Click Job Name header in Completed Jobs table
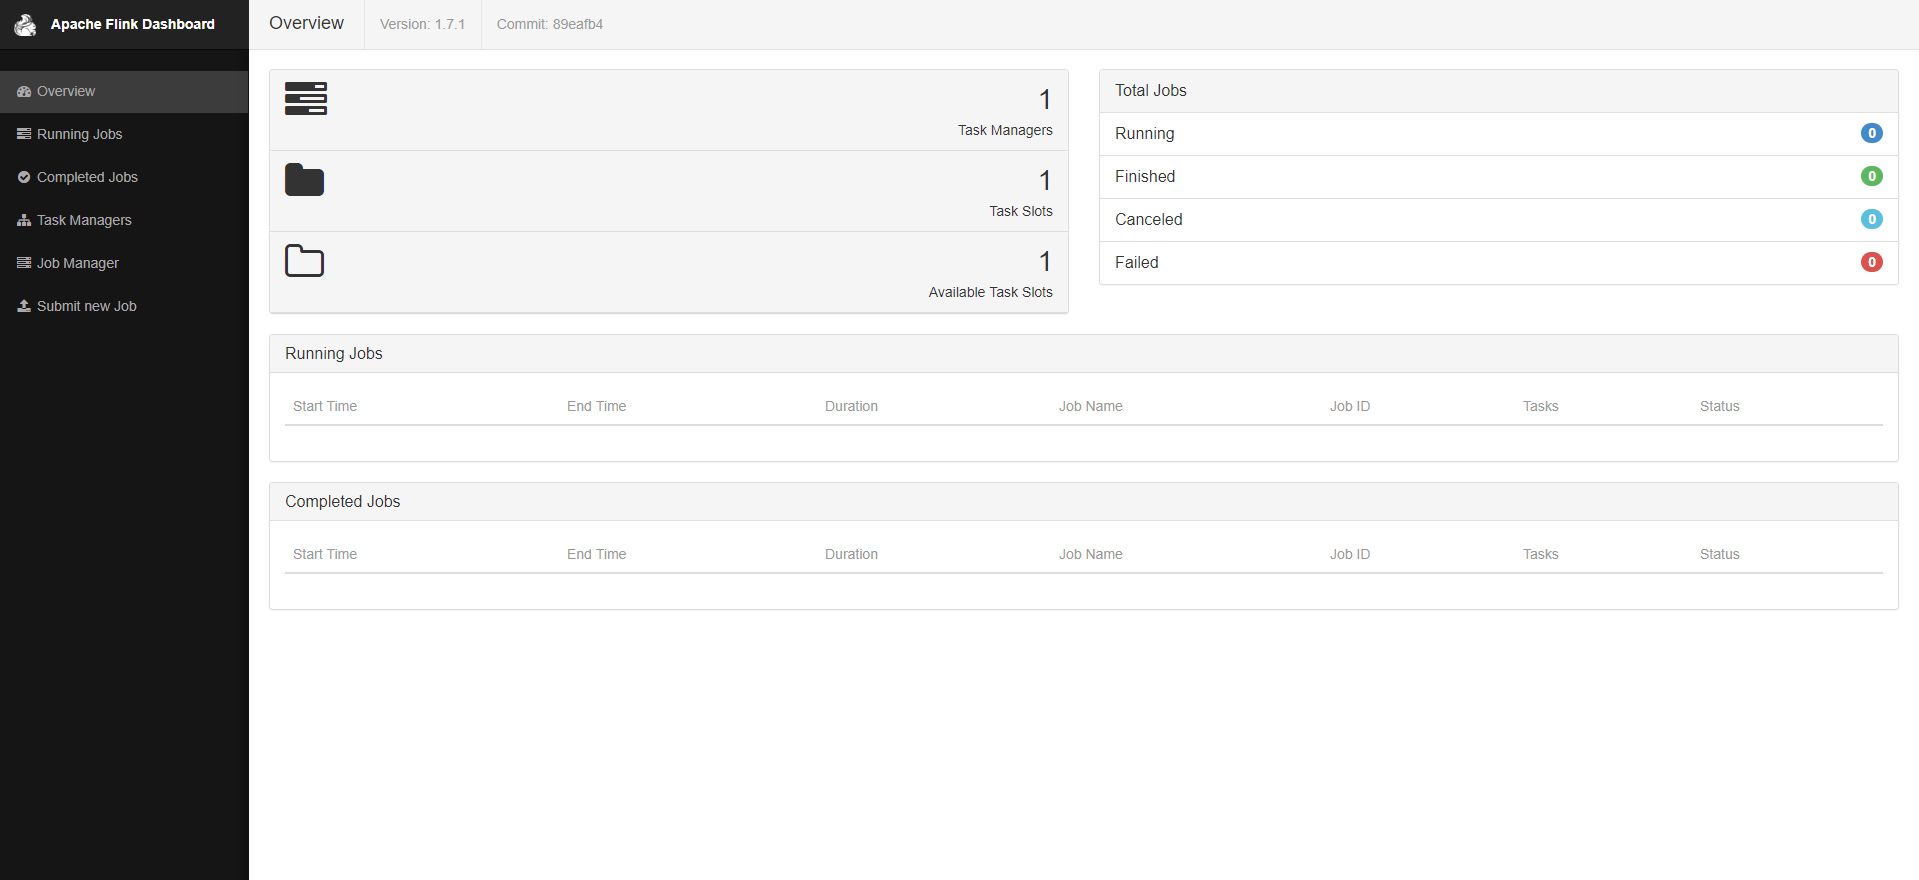This screenshot has height=880, width=1919. click(1090, 554)
